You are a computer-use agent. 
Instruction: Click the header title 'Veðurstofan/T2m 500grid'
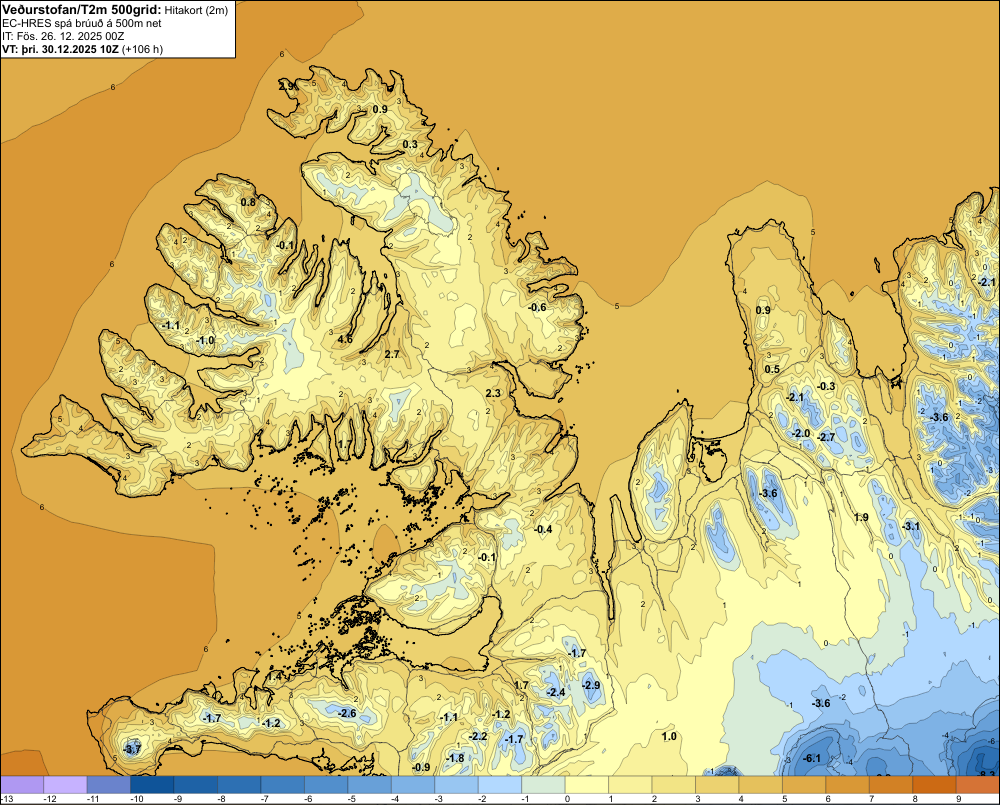(81, 10)
